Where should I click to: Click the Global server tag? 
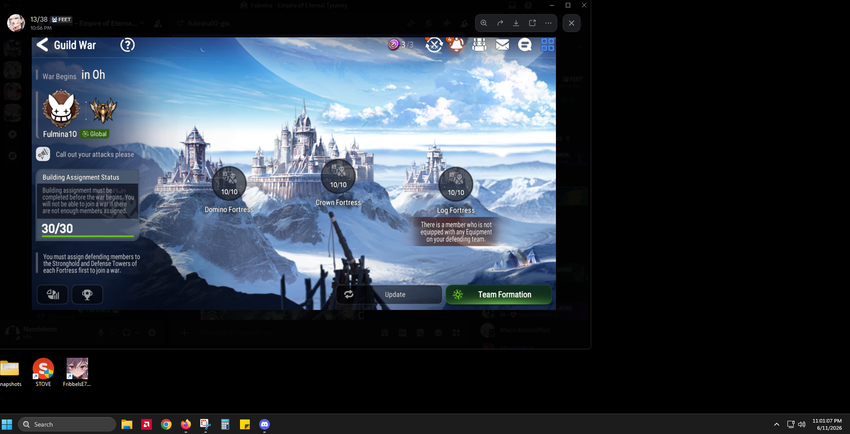(x=95, y=134)
